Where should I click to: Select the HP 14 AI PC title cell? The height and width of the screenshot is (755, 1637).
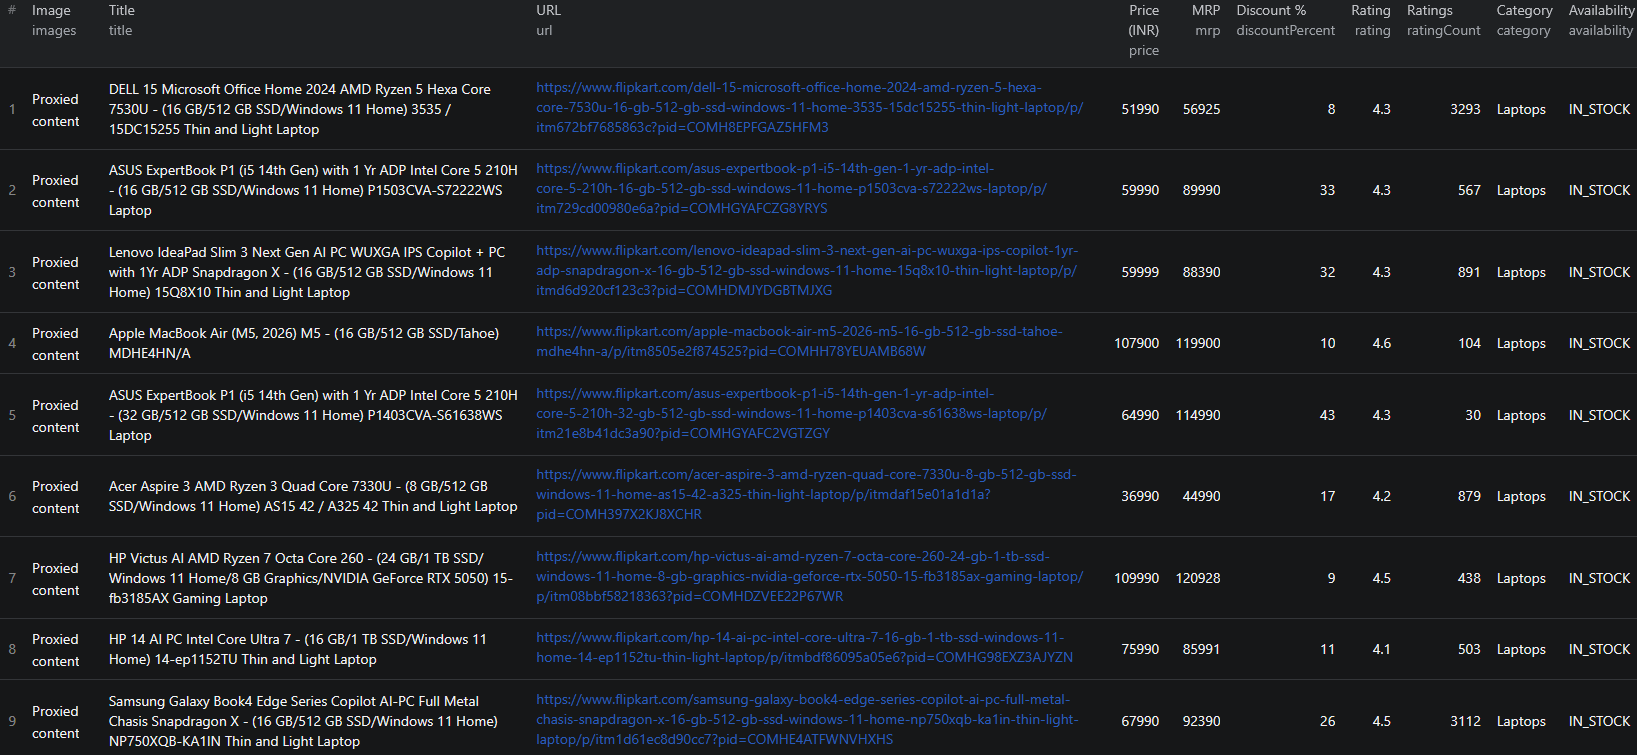[298, 649]
